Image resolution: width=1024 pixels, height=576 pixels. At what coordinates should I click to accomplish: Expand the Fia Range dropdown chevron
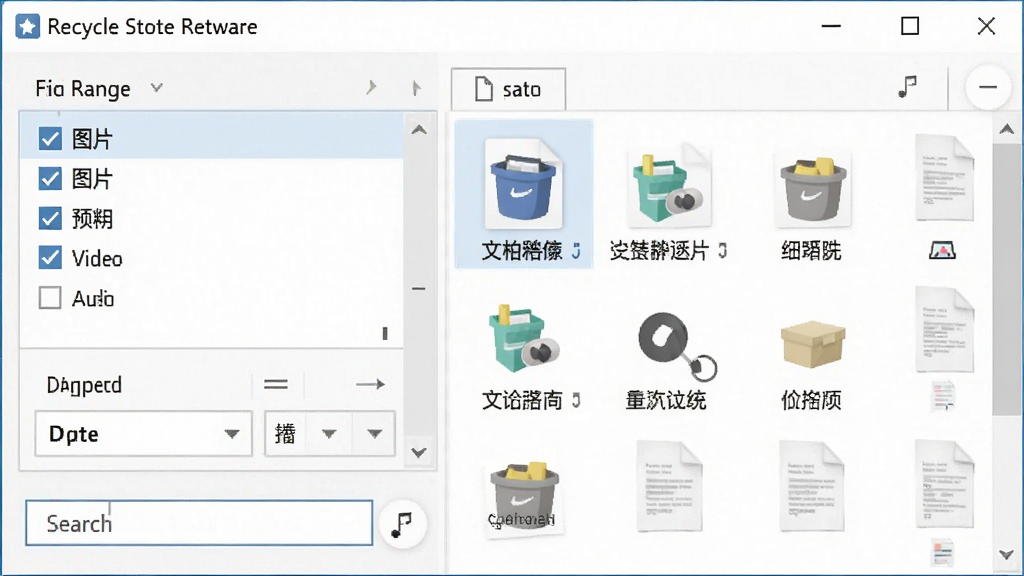156,87
